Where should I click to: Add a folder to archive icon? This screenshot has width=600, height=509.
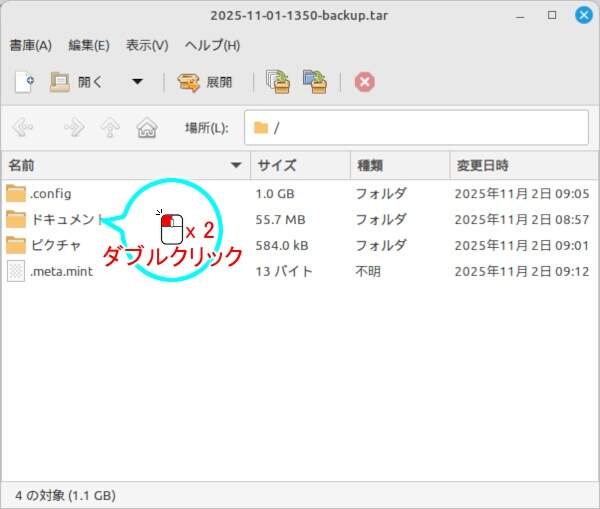coord(315,82)
